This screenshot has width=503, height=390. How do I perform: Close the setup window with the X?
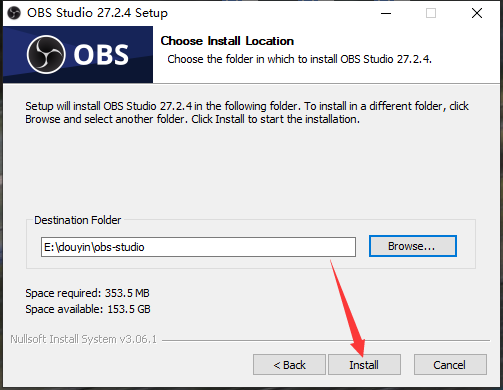(x=477, y=13)
